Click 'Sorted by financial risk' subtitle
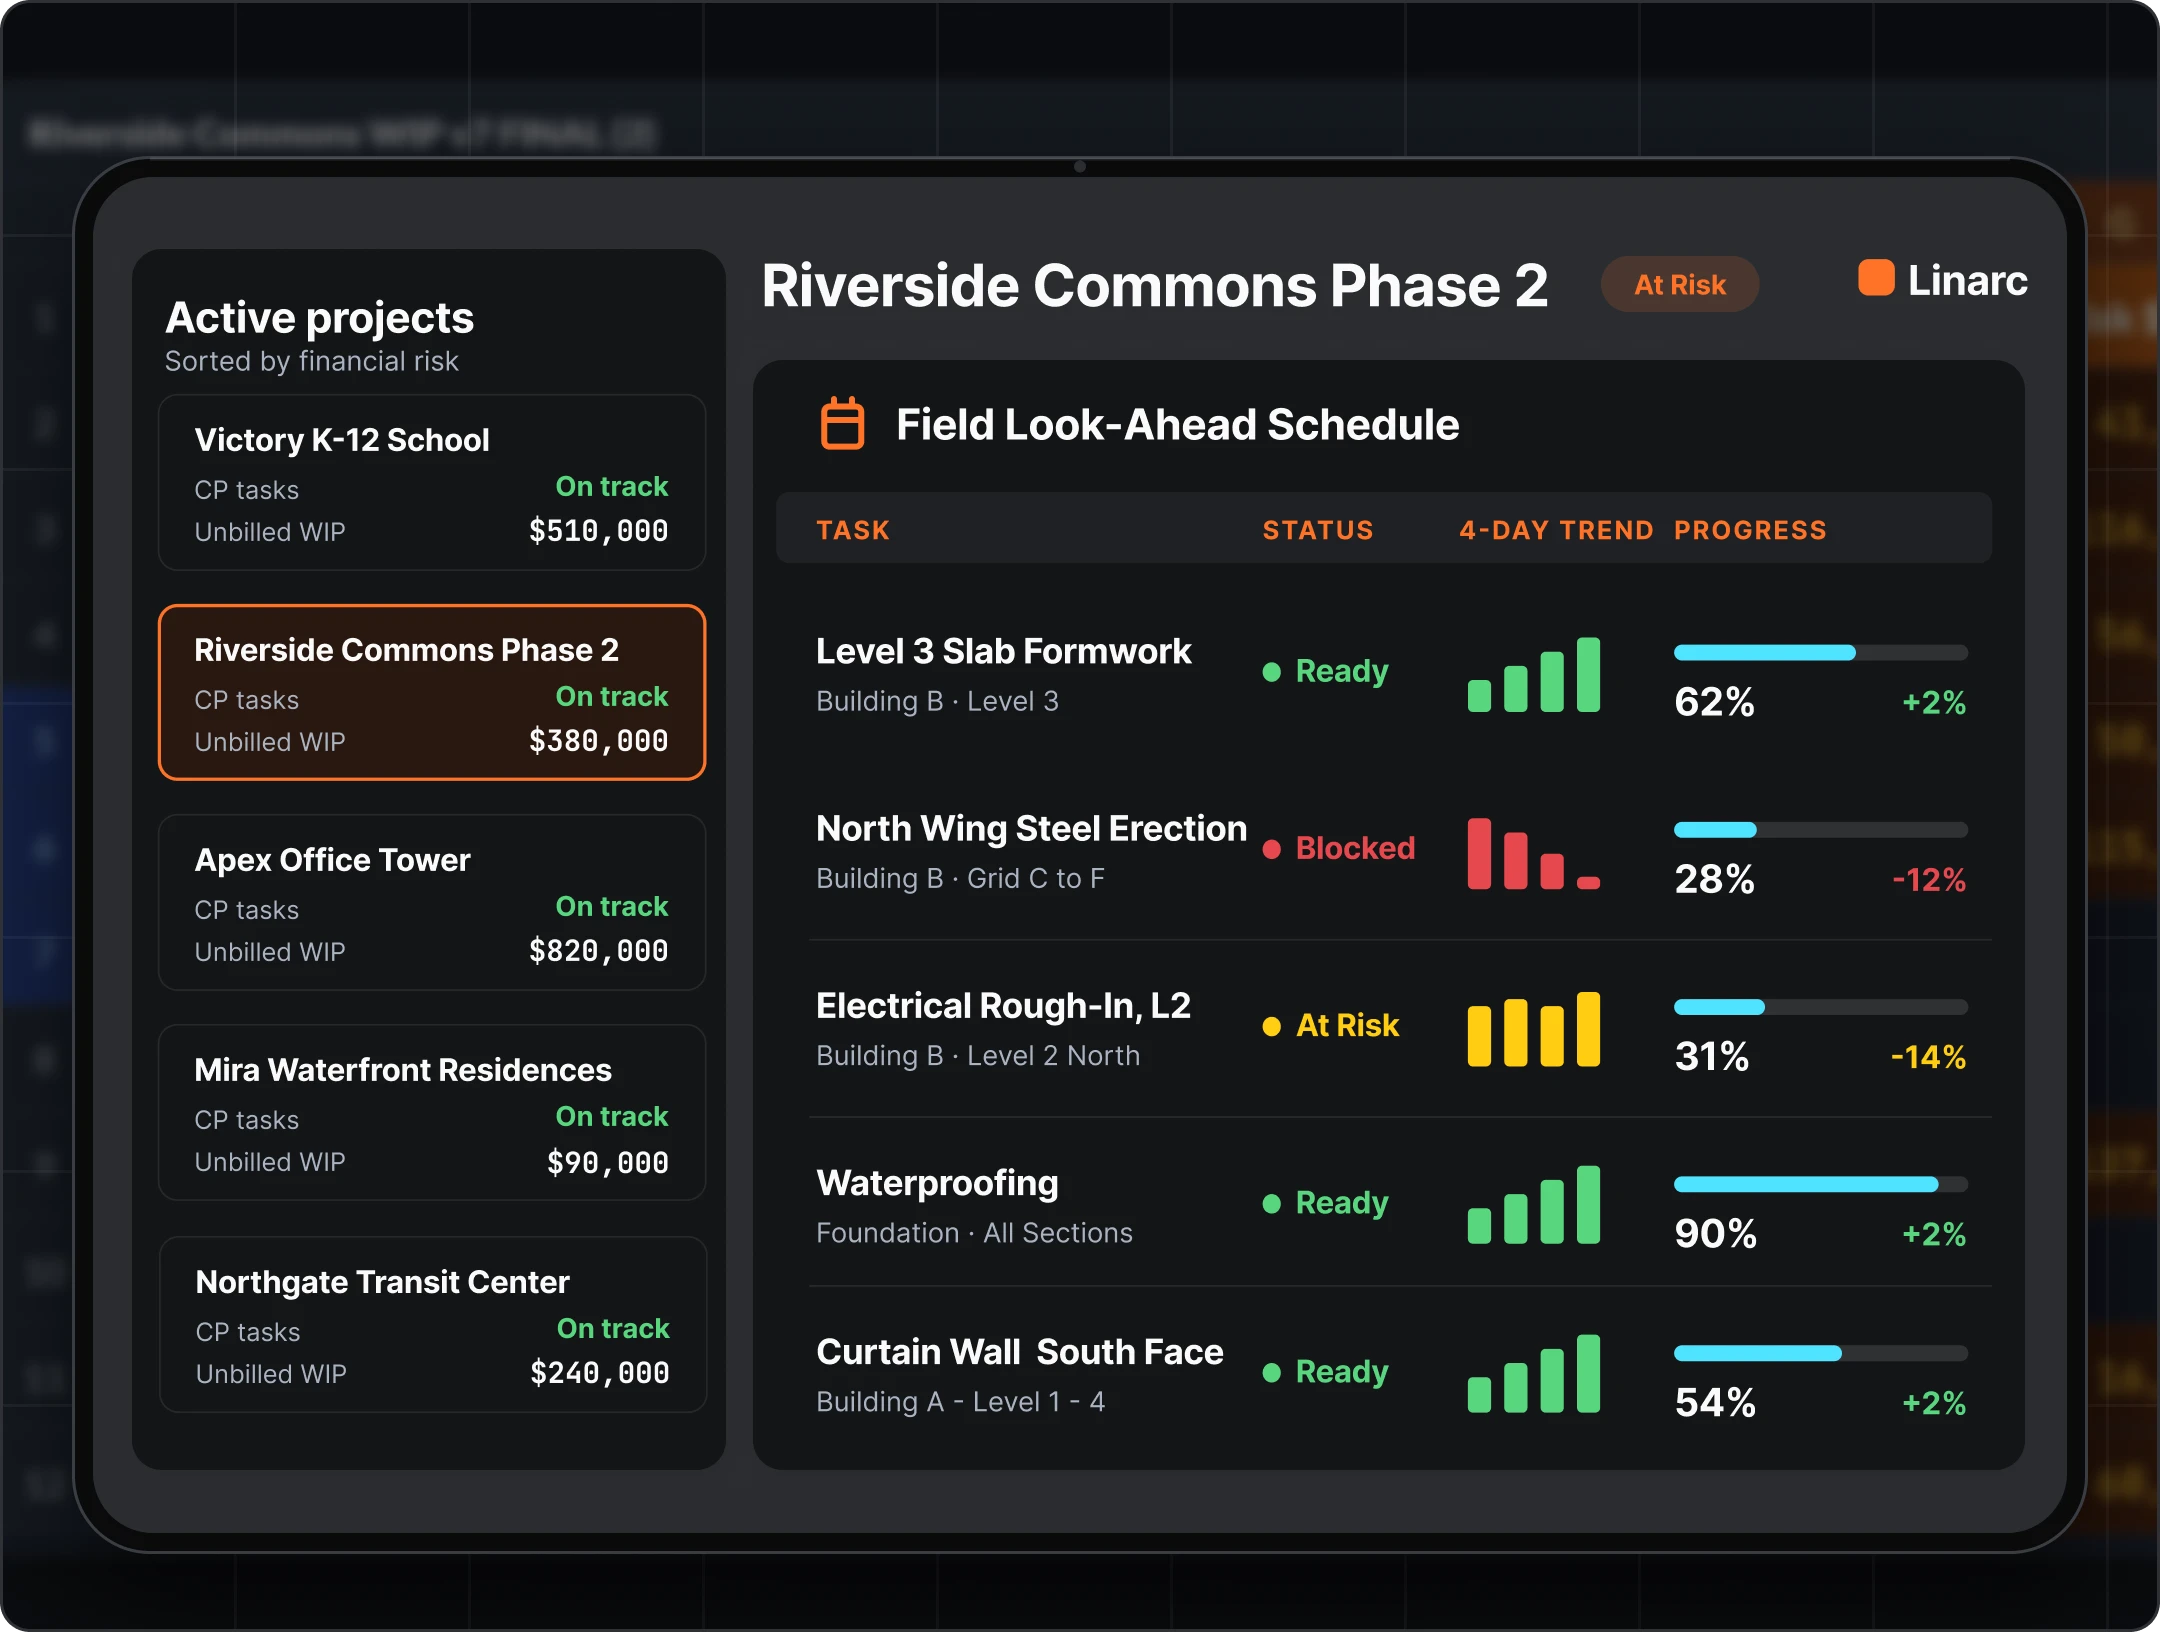Image resolution: width=2160 pixels, height=1632 pixels. pyautogui.click(x=311, y=361)
